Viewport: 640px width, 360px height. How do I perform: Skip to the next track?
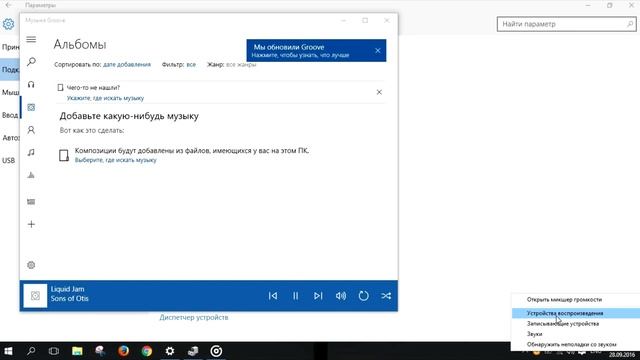[x=318, y=296]
